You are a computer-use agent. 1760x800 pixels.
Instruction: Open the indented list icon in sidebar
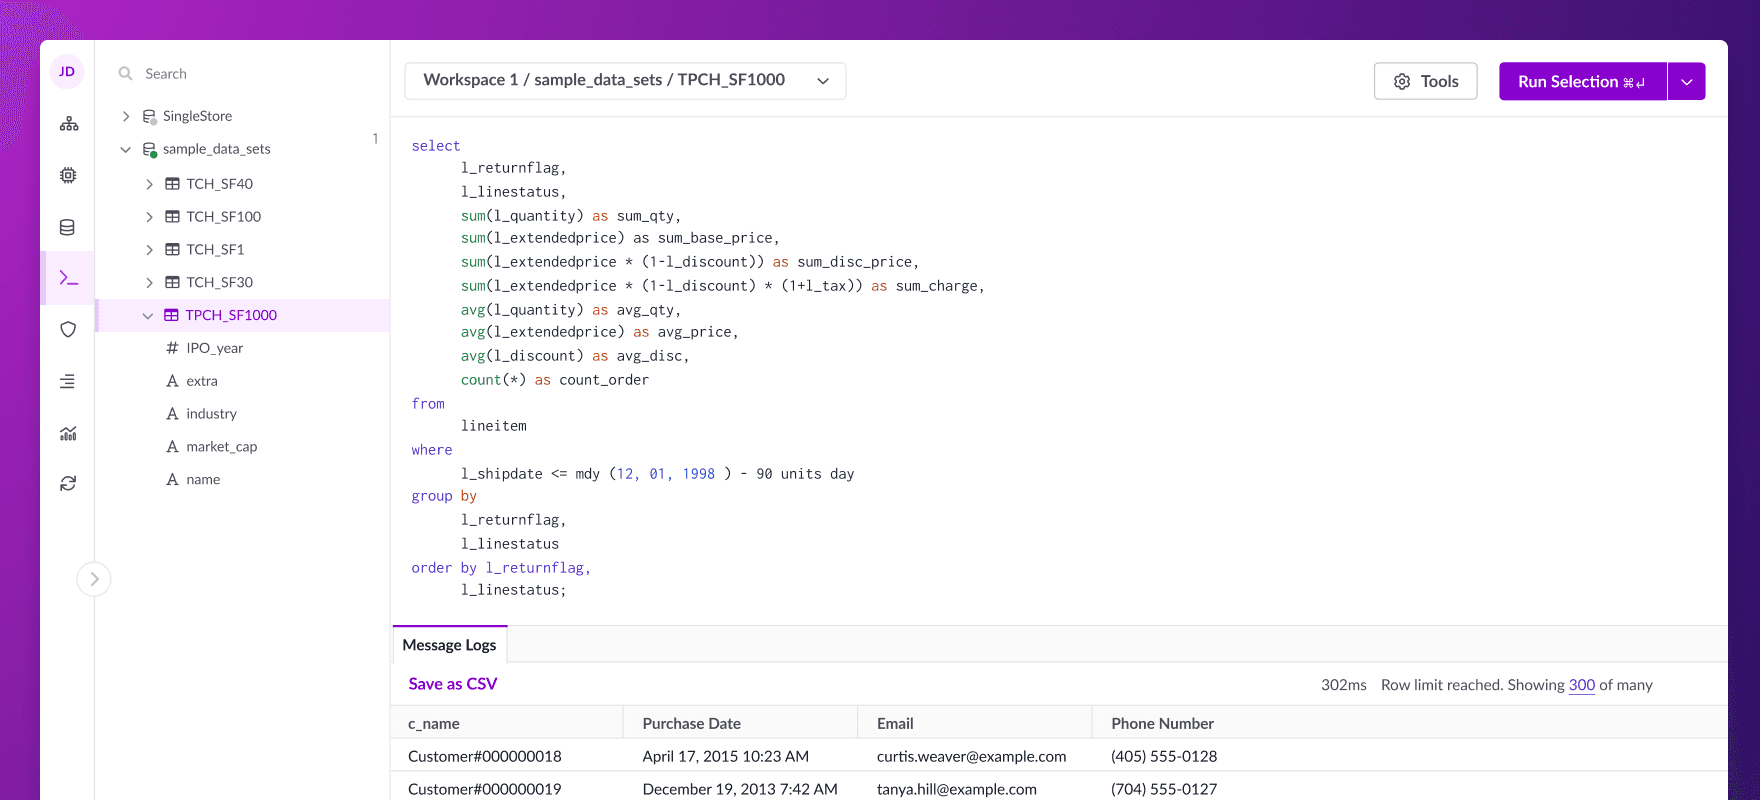[68, 381]
